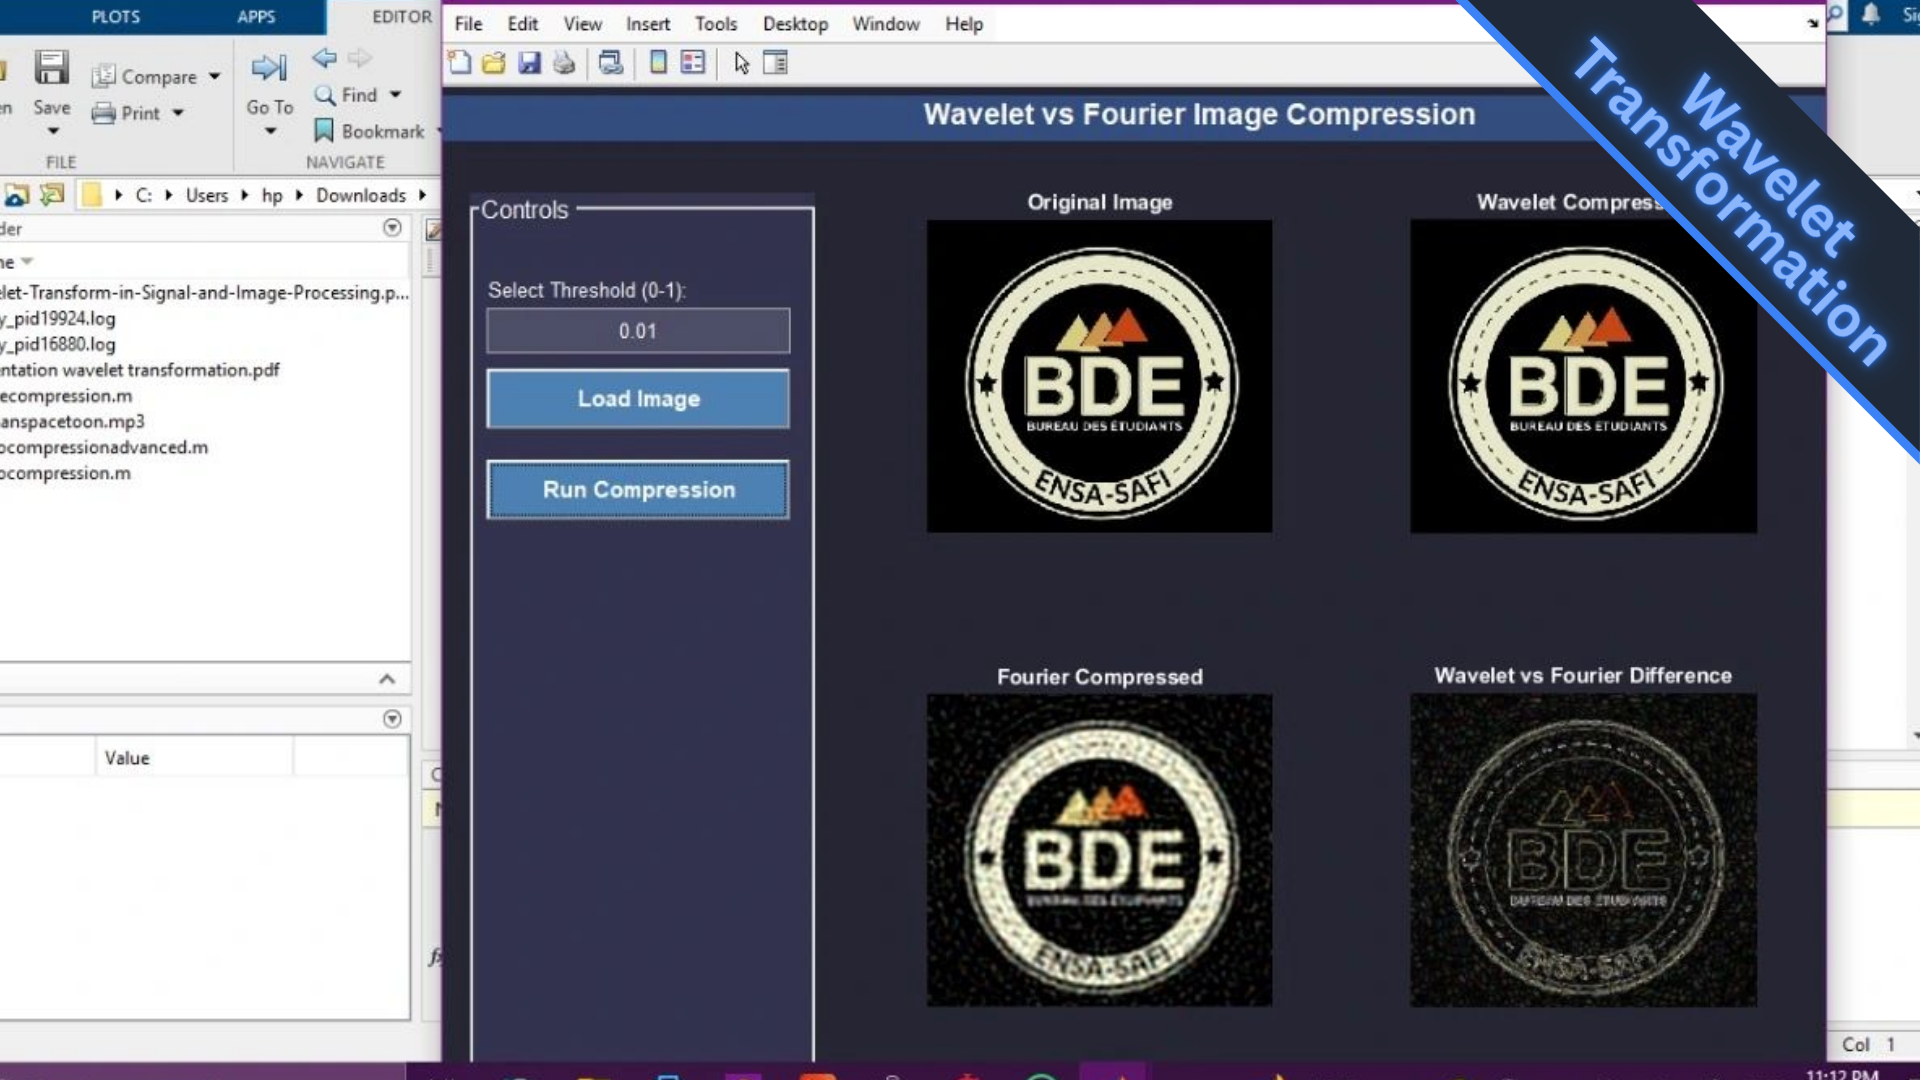
Task: Select wavelet transformation.pdf in file list
Action: point(140,370)
